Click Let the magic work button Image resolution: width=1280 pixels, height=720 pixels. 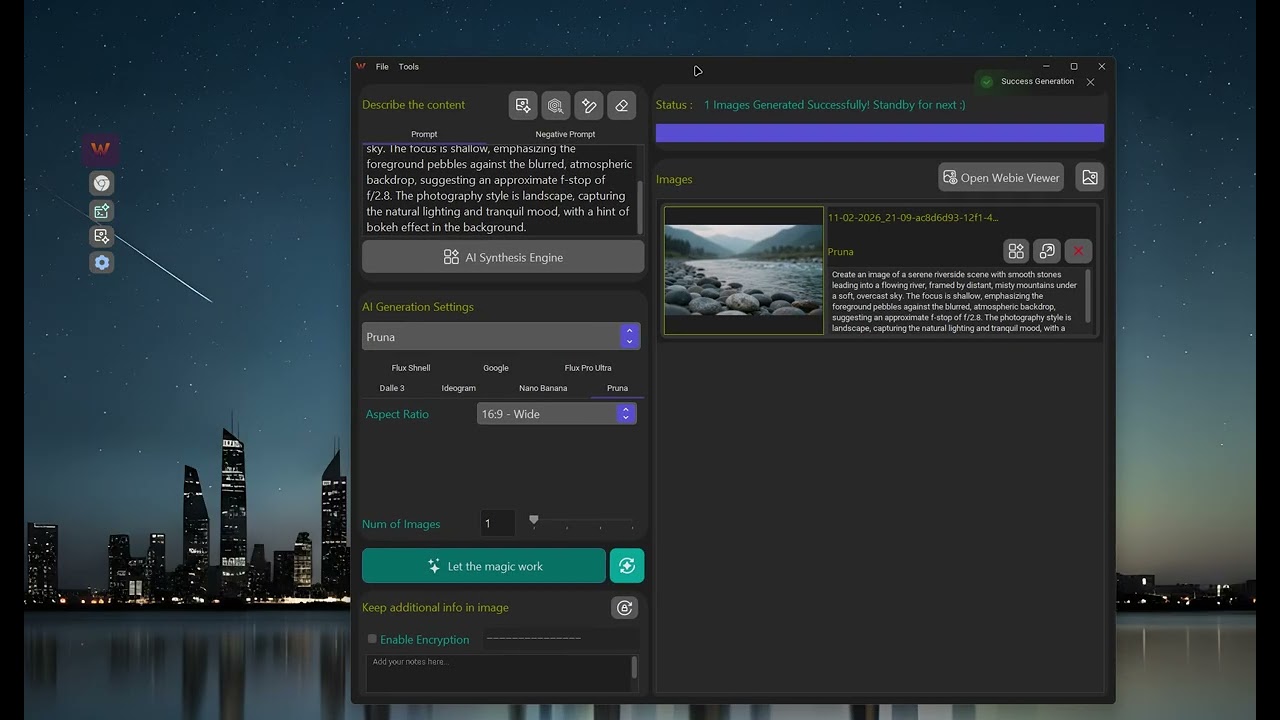click(484, 566)
